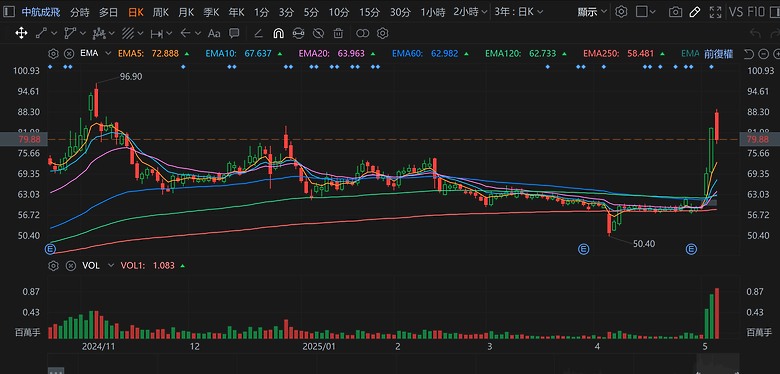Expand polygon tool options arrow

[83, 33]
